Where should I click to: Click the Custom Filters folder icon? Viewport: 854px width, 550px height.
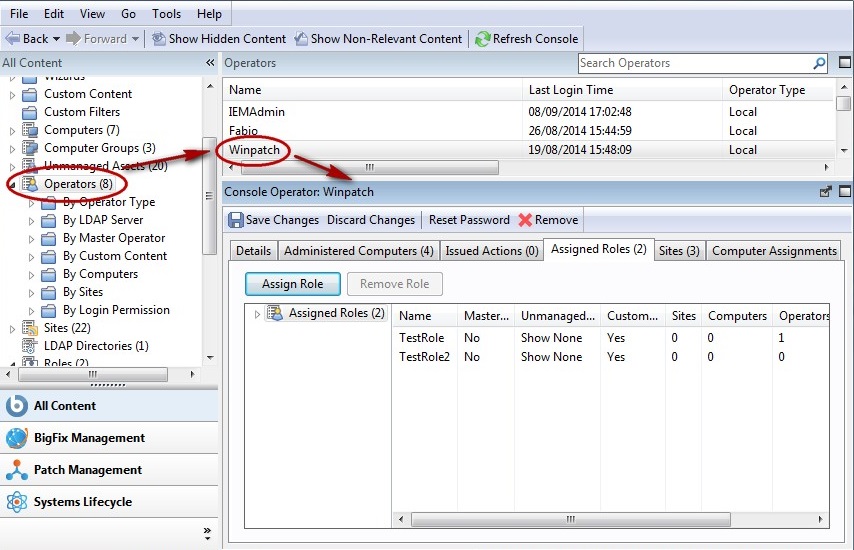click(x=29, y=113)
